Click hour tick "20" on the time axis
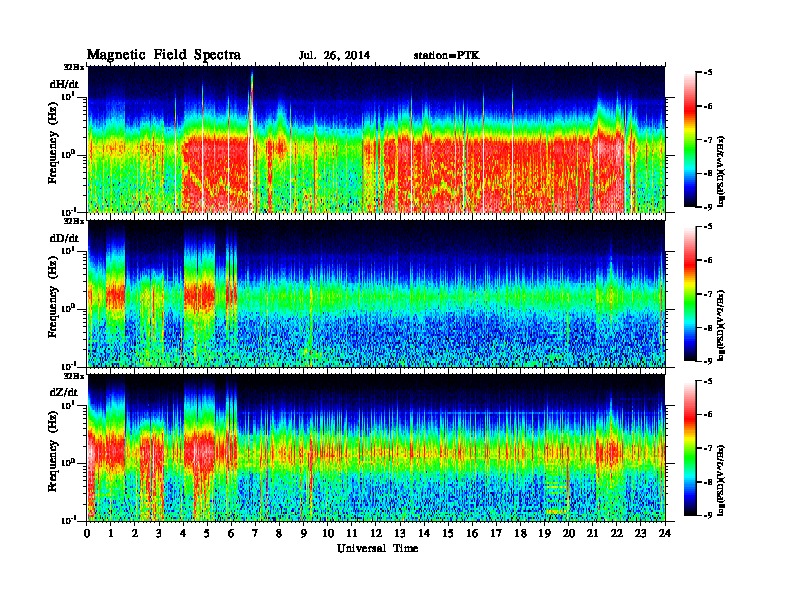Image resolution: width=792 pixels, height=612 pixels. pos(569,533)
